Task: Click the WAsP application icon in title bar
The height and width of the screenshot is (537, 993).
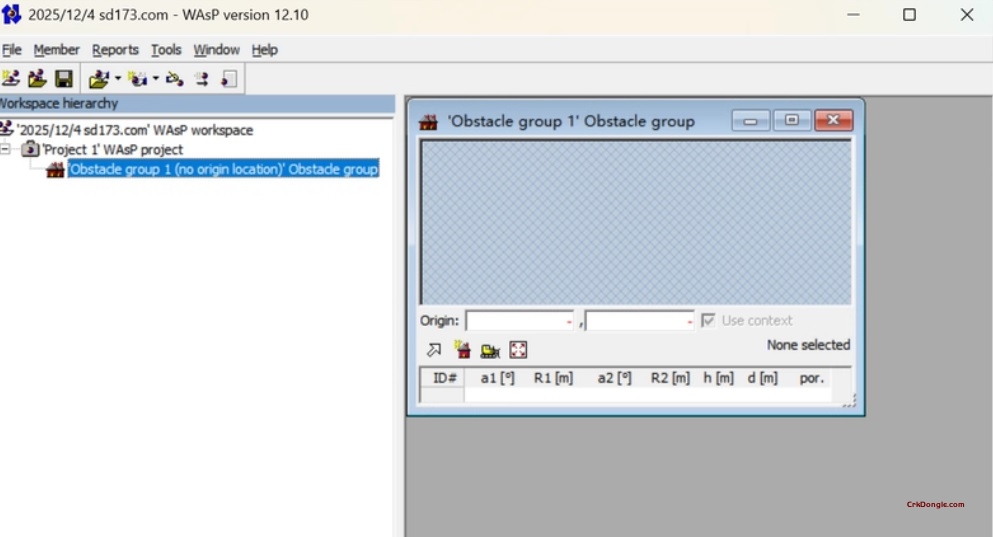Action: coord(11,15)
